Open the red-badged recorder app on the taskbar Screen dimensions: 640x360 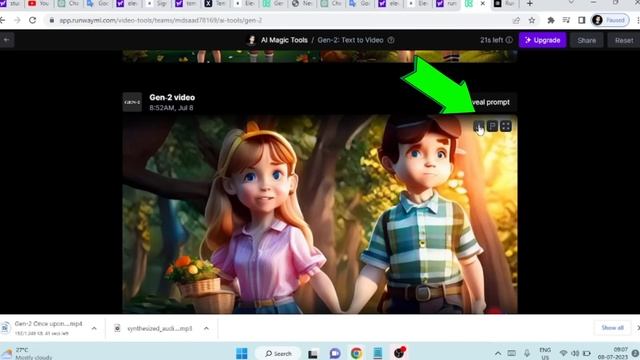click(x=400, y=353)
